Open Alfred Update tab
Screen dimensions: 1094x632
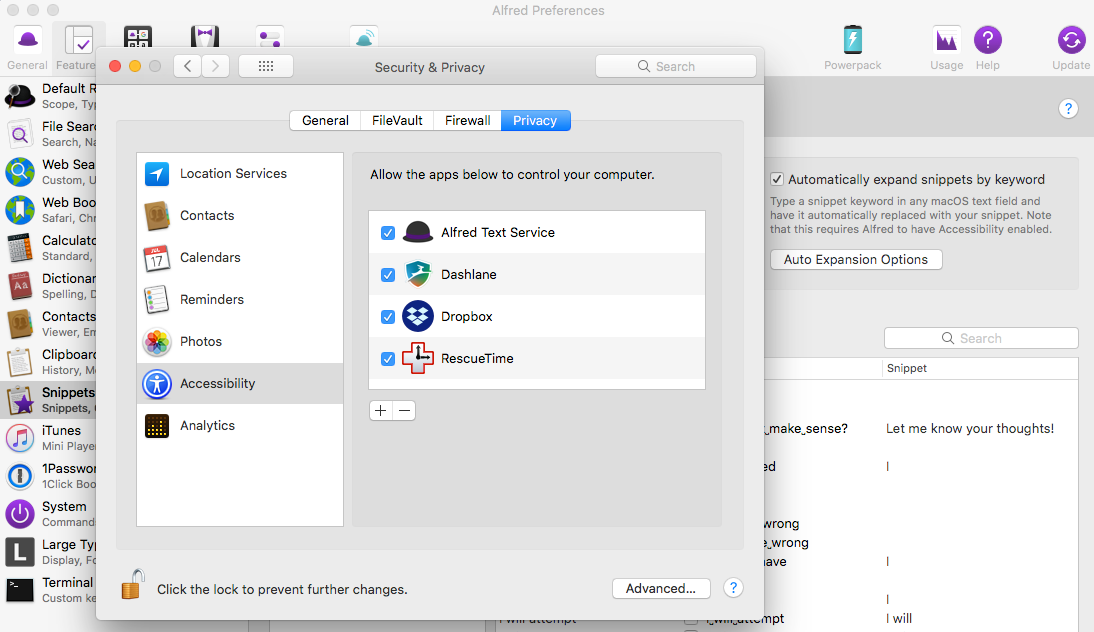click(x=1071, y=48)
